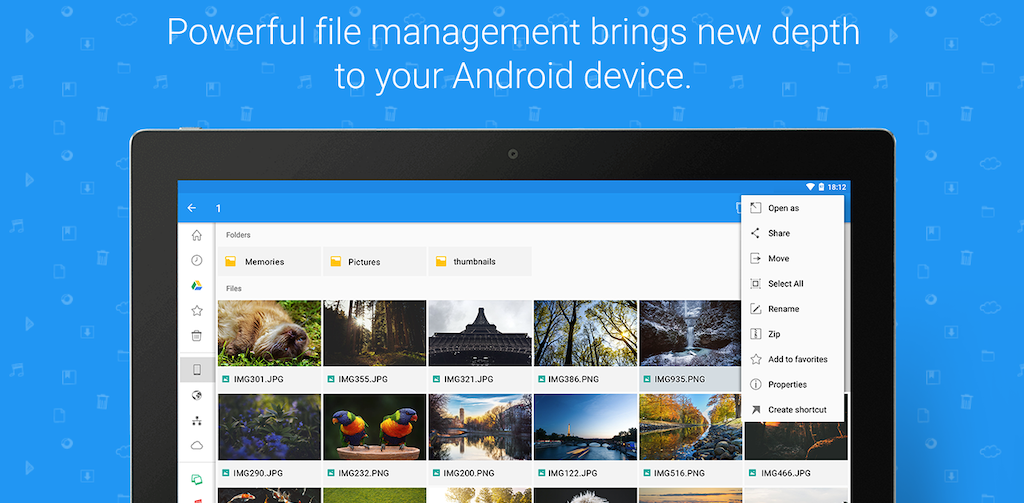Open the cloud accounts sidebar icon

[x=197, y=446]
